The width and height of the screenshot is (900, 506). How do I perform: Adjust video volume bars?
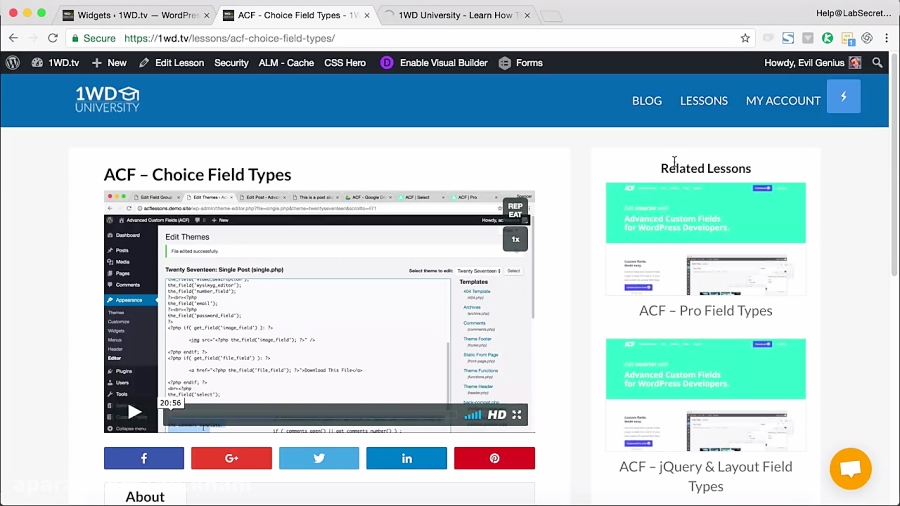tap(473, 414)
